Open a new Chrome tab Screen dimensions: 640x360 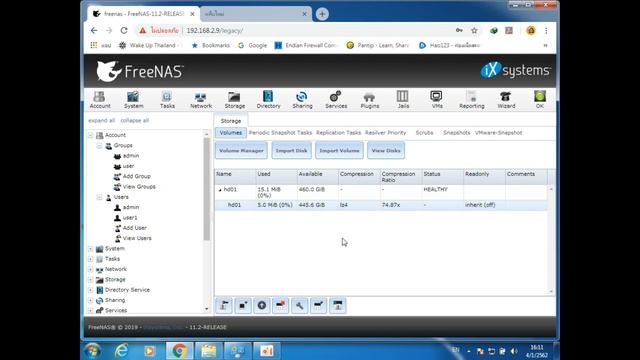[x=322, y=14]
